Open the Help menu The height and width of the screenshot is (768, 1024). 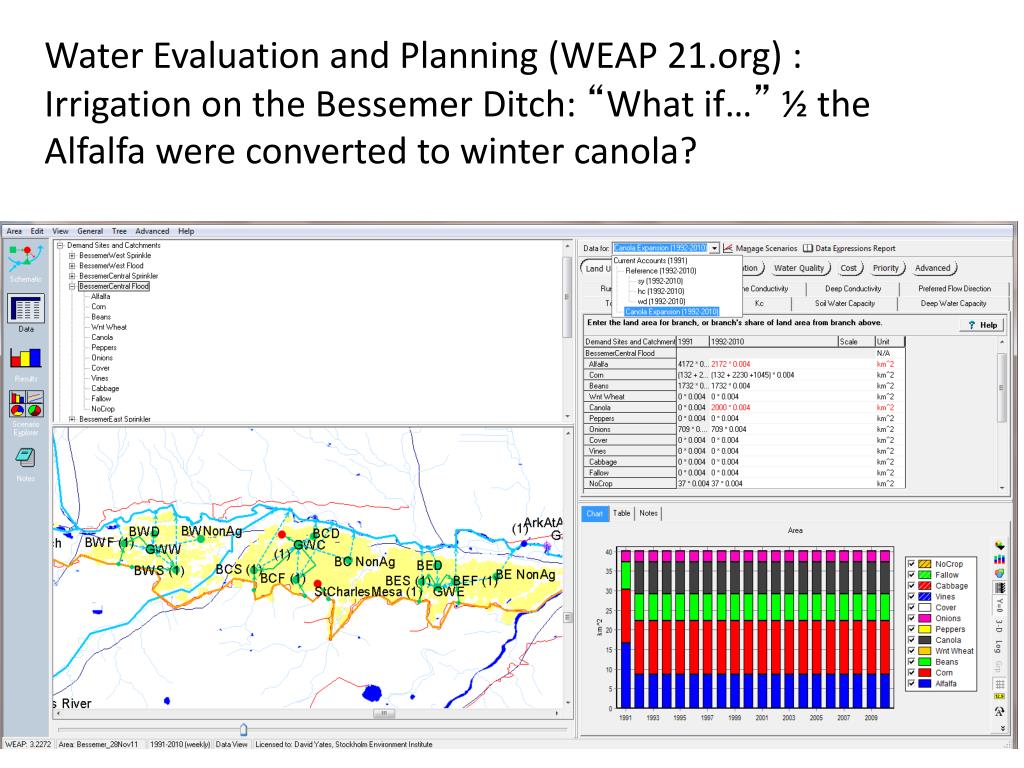(x=186, y=231)
